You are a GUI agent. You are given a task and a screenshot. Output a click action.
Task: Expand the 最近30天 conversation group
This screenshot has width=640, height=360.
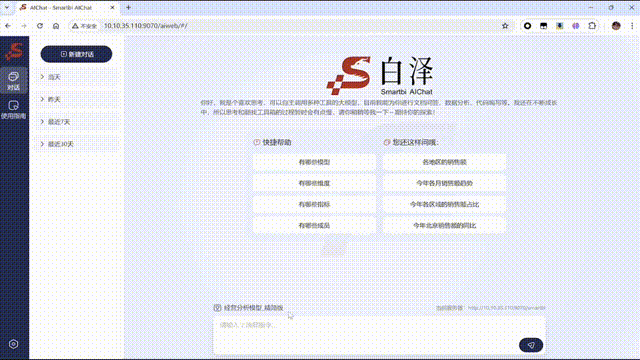point(77,144)
